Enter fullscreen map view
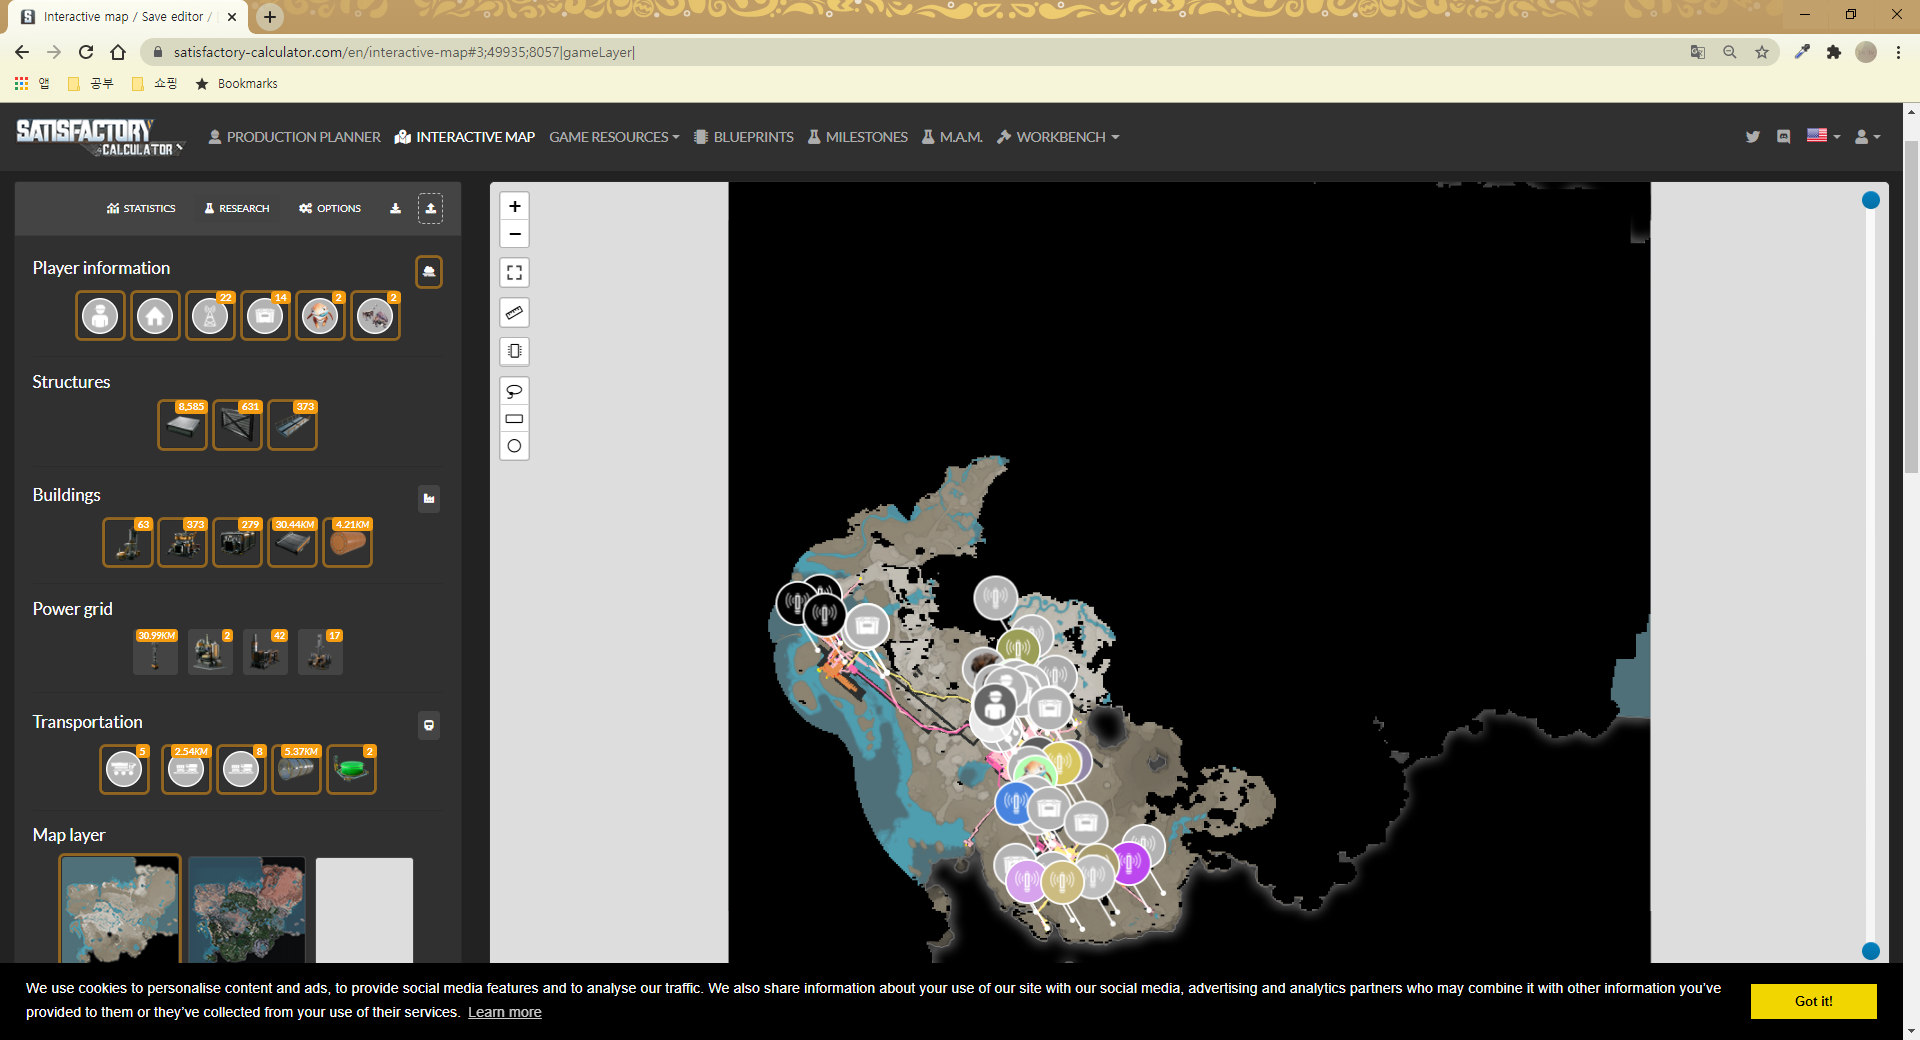 pos(514,272)
